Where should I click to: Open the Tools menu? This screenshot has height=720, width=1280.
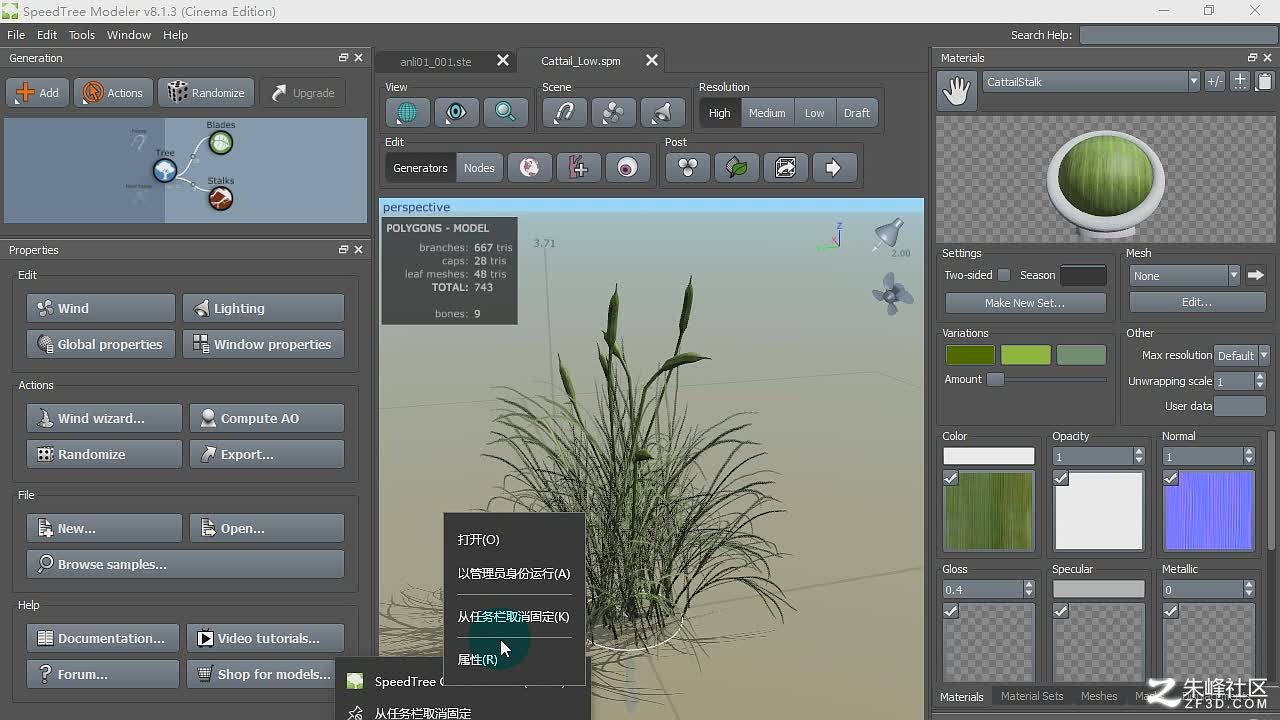point(82,35)
